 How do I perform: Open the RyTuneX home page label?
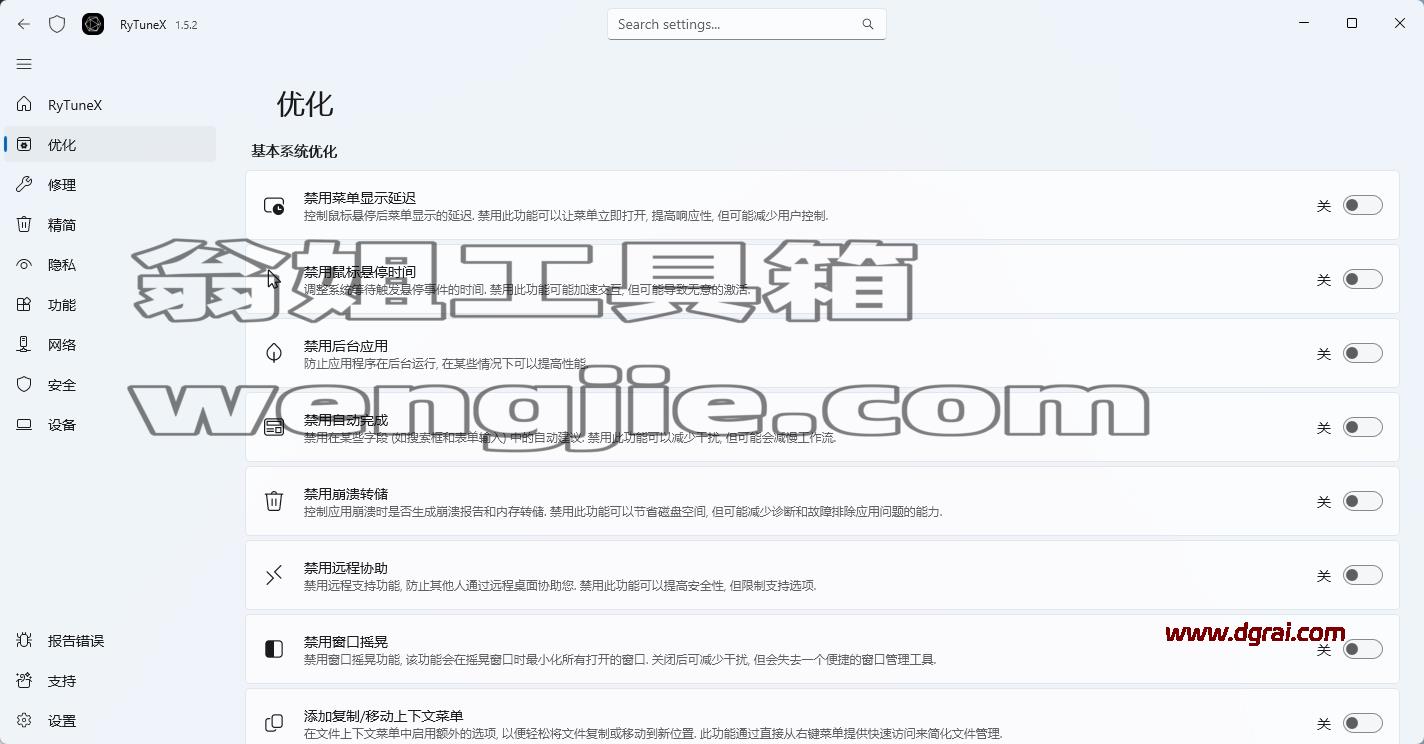tap(75, 105)
